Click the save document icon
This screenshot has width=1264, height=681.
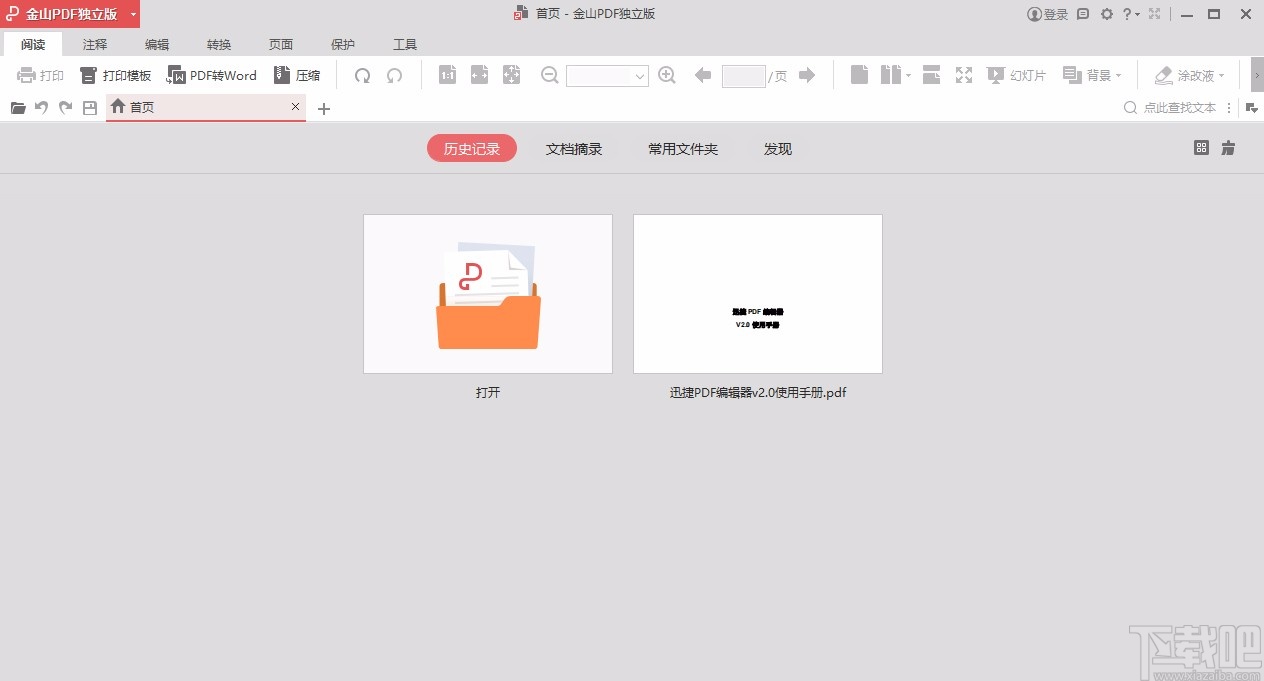[89, 108]
